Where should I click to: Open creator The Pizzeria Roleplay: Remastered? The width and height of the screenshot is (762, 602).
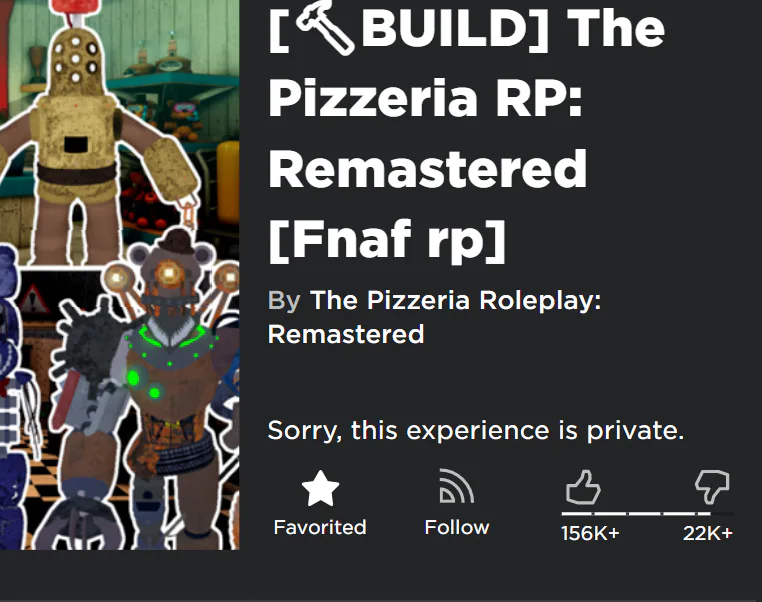pyautogui.click(x=434, y=317)
